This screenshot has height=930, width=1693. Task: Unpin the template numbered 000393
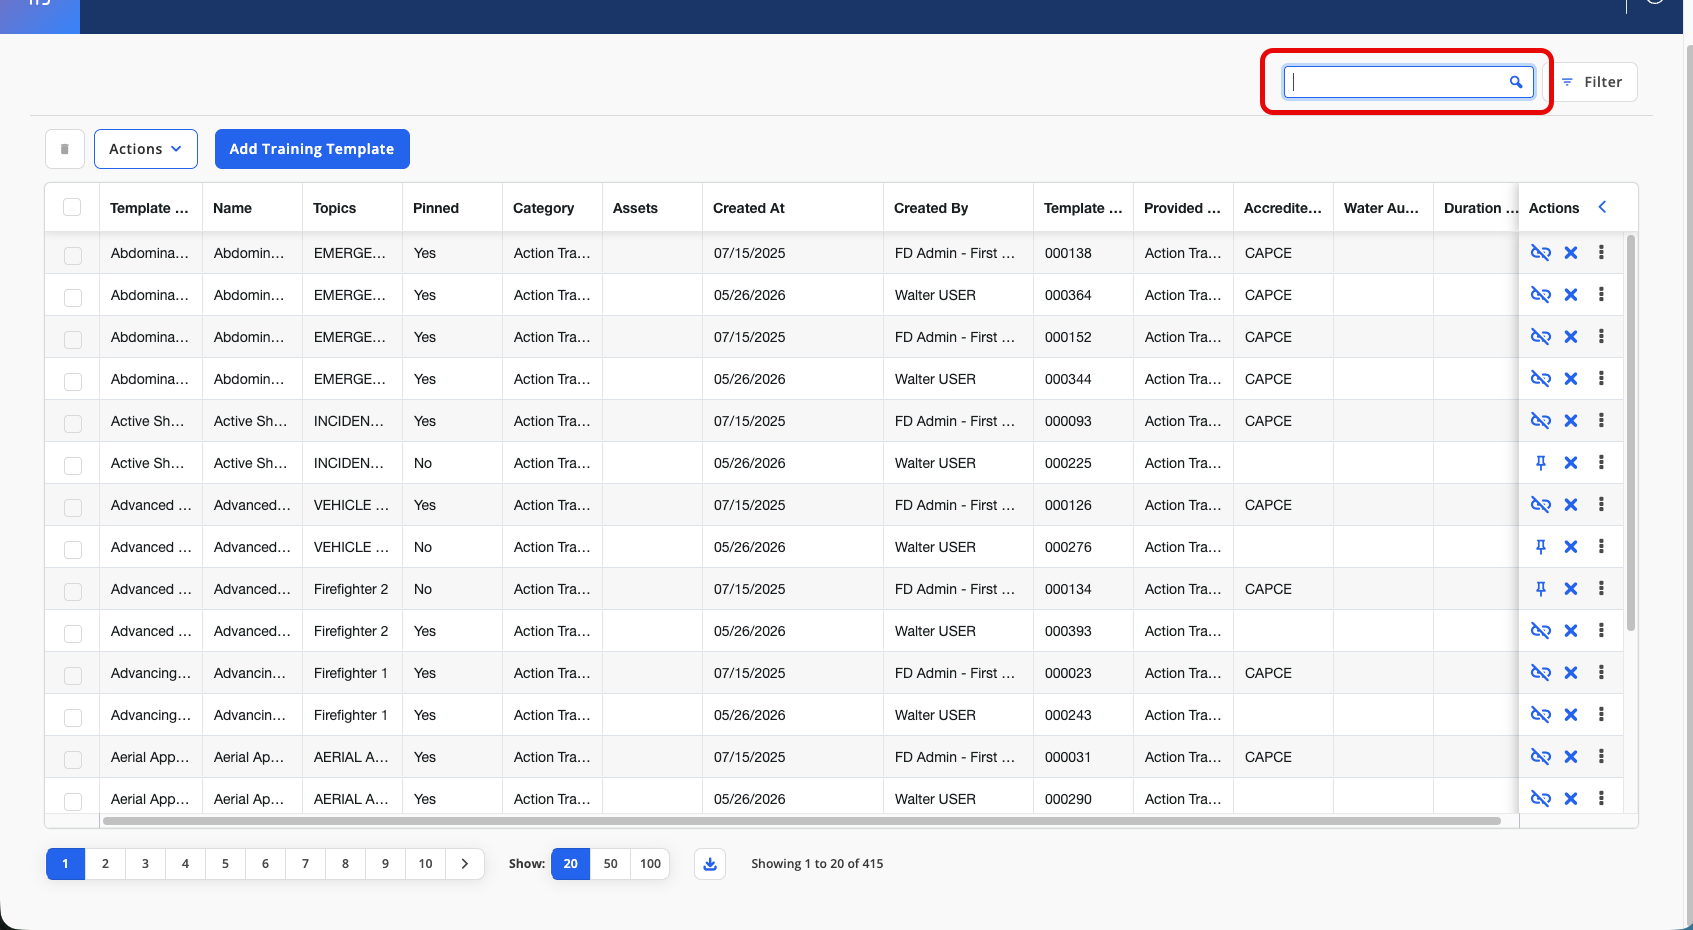click(x=1541, y=631)
